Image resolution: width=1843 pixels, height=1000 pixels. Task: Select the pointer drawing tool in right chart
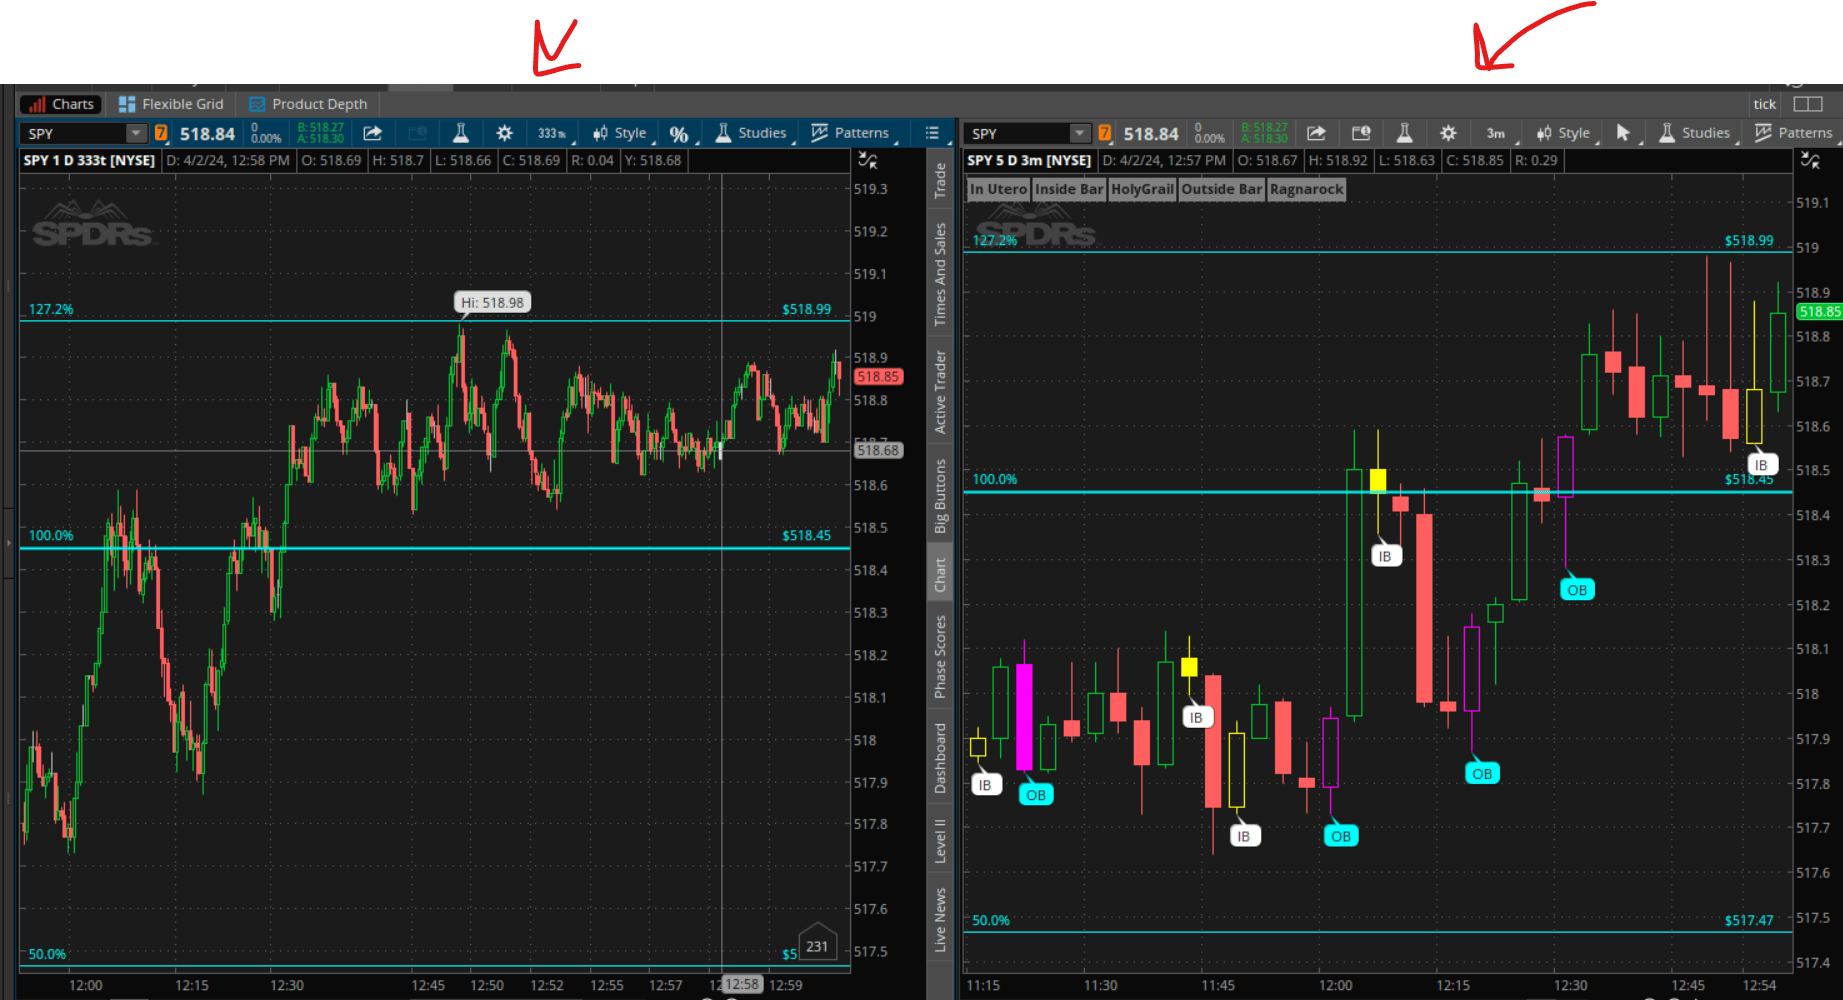pyautogui.click(x=1623, y=133)
